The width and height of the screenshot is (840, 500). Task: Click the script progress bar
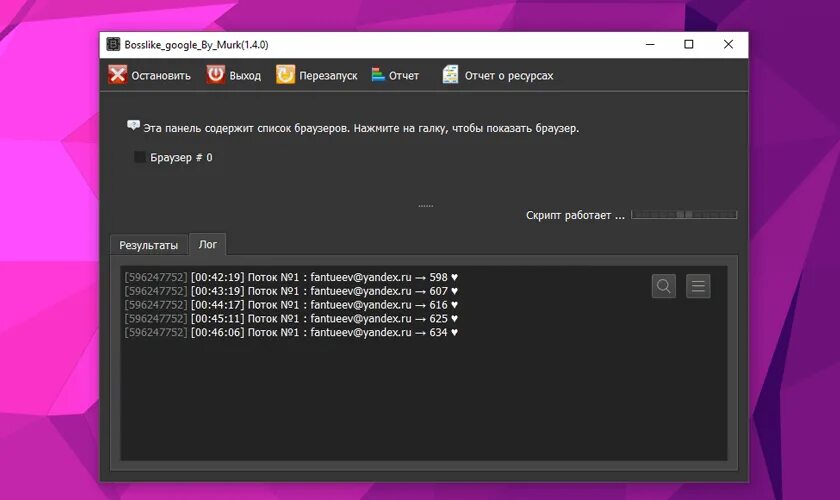[684, 214]
